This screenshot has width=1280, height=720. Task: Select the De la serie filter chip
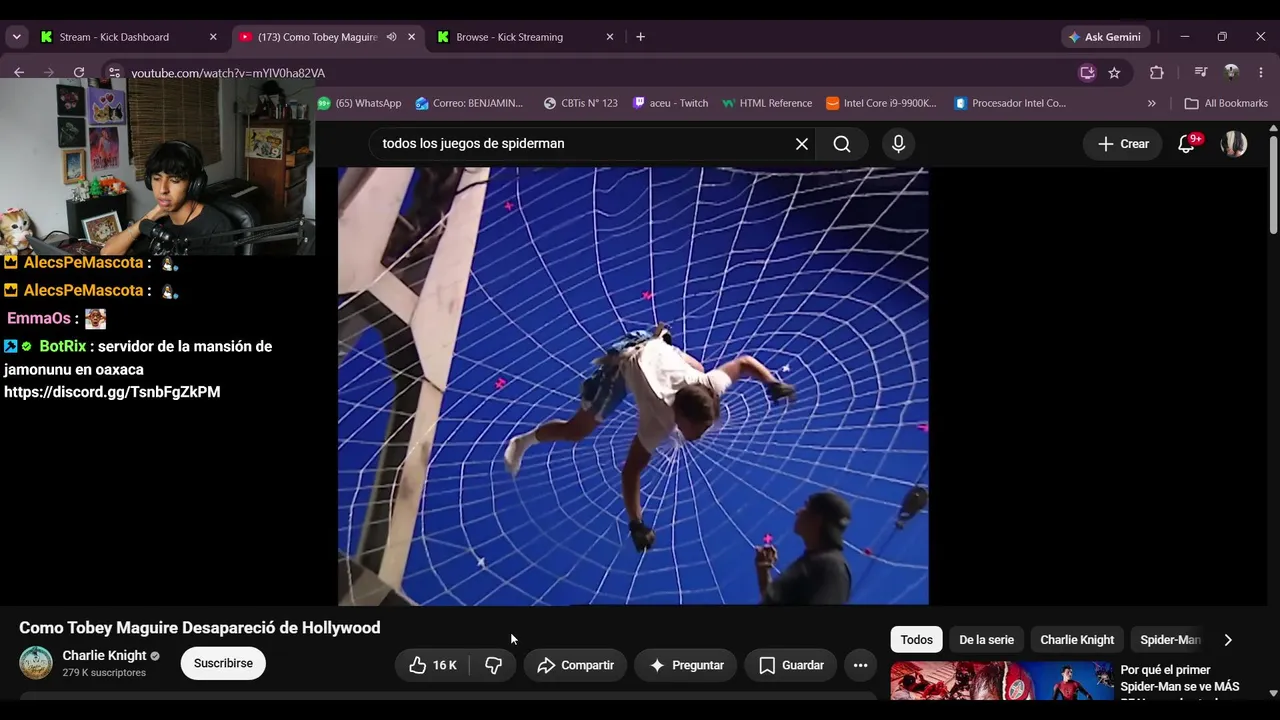(986, 640)
